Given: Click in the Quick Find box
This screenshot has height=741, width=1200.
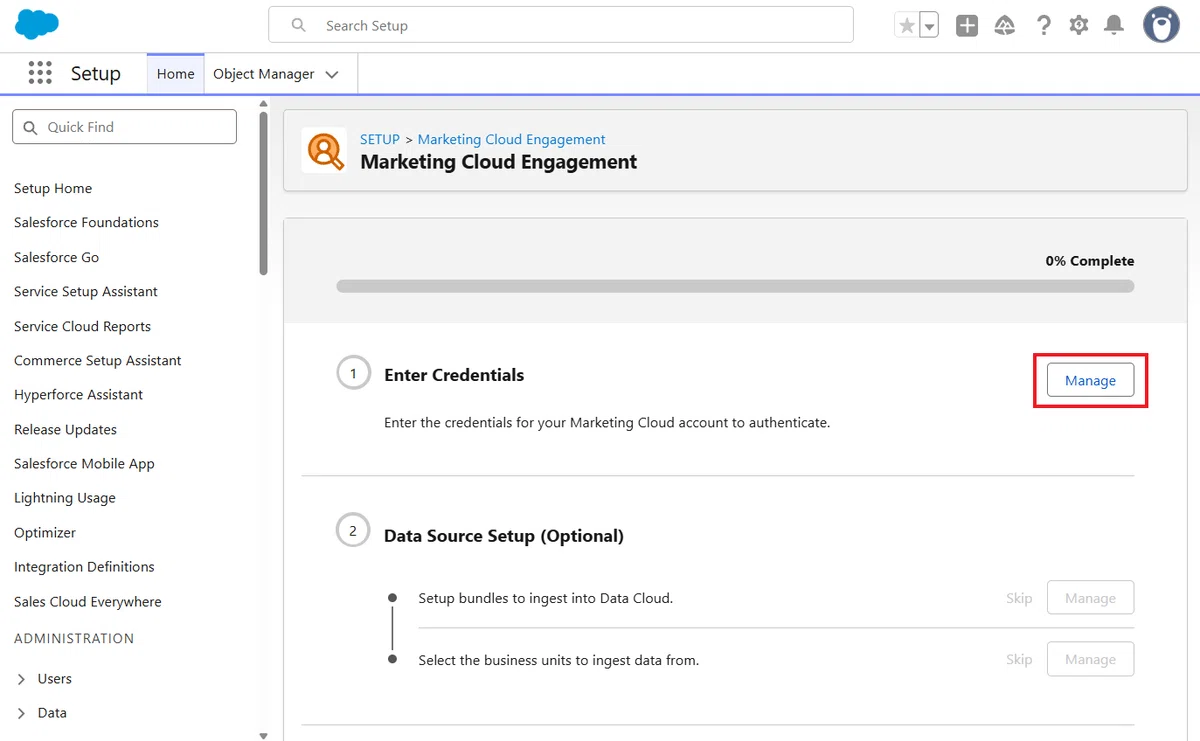Looking at the screenshot, I should click(x=124, y=127).
